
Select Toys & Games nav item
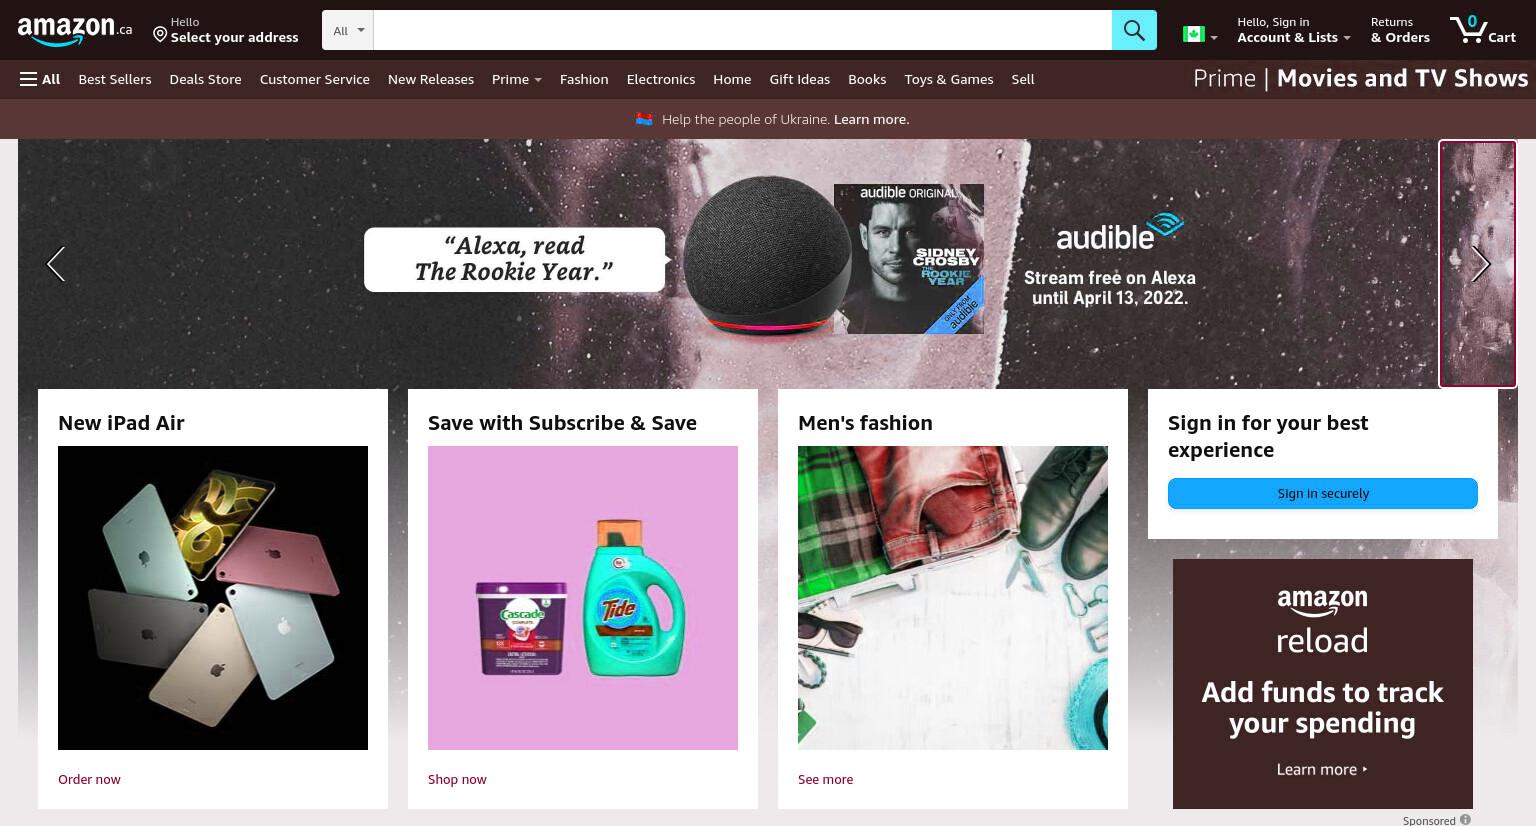(x=949, y=79)
